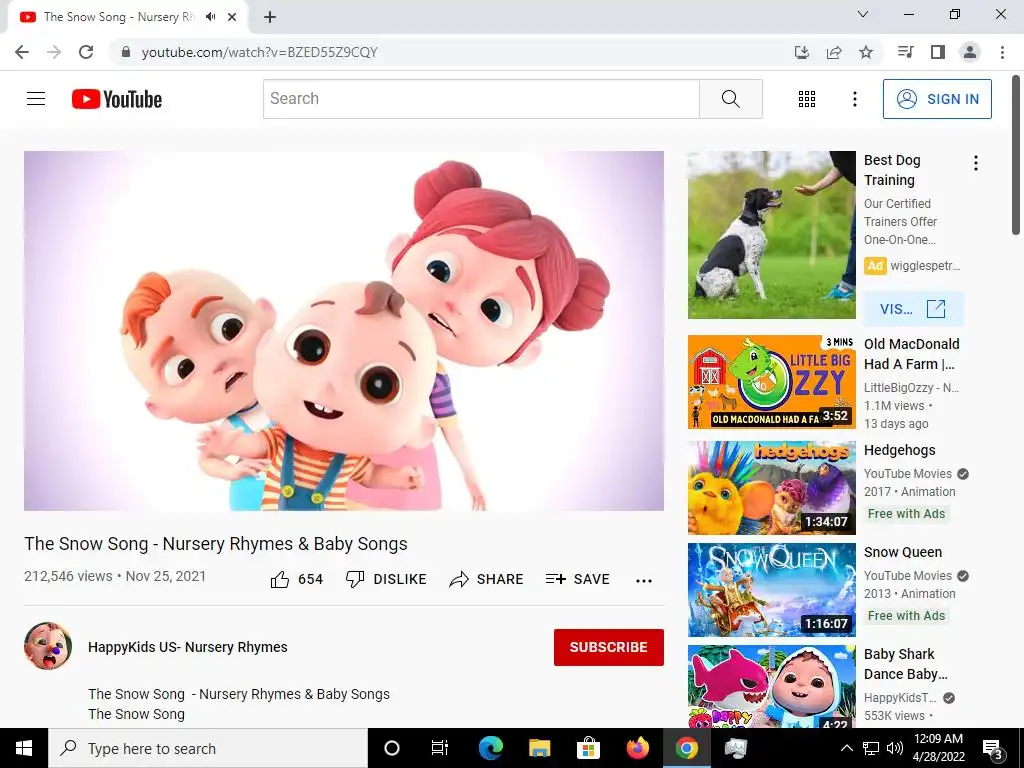Like the video with thumbs up
This screenshot has height=768, width=1024.
[x=296, y=579]
